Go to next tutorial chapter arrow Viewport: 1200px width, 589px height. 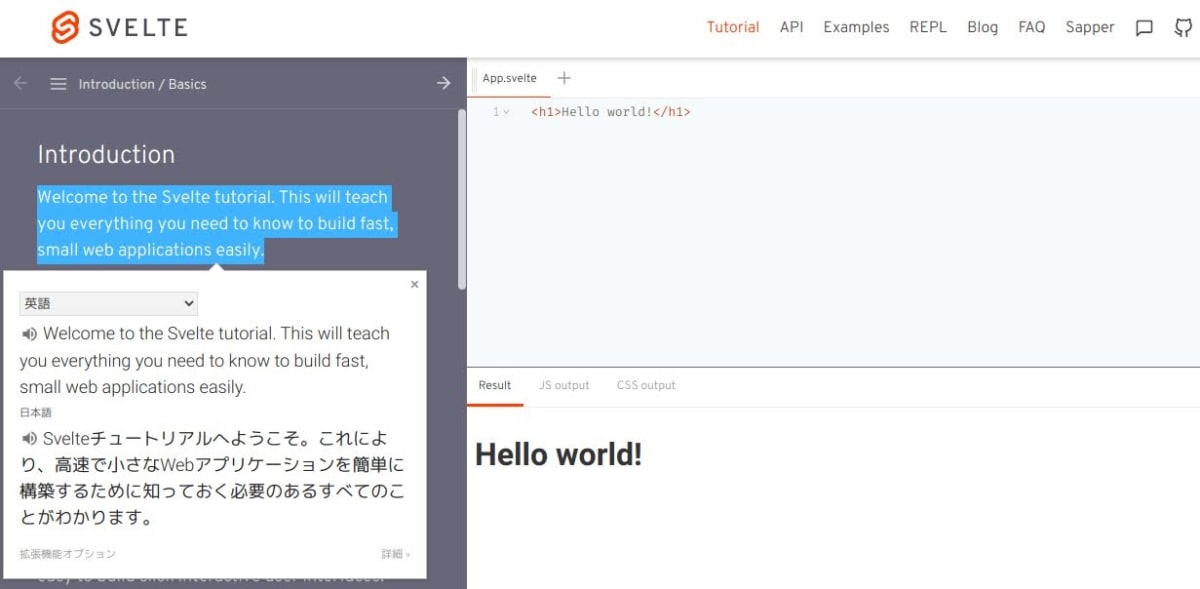pos(444,83)
